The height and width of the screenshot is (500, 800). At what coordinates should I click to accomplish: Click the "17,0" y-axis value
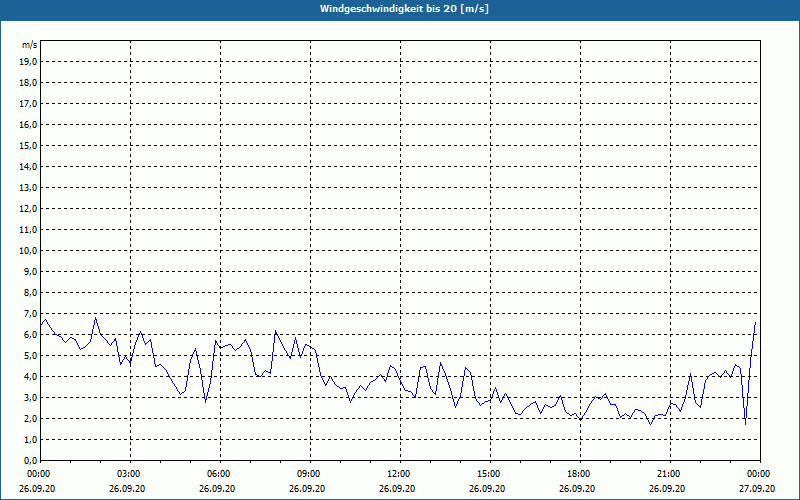[x=28, y=104]
